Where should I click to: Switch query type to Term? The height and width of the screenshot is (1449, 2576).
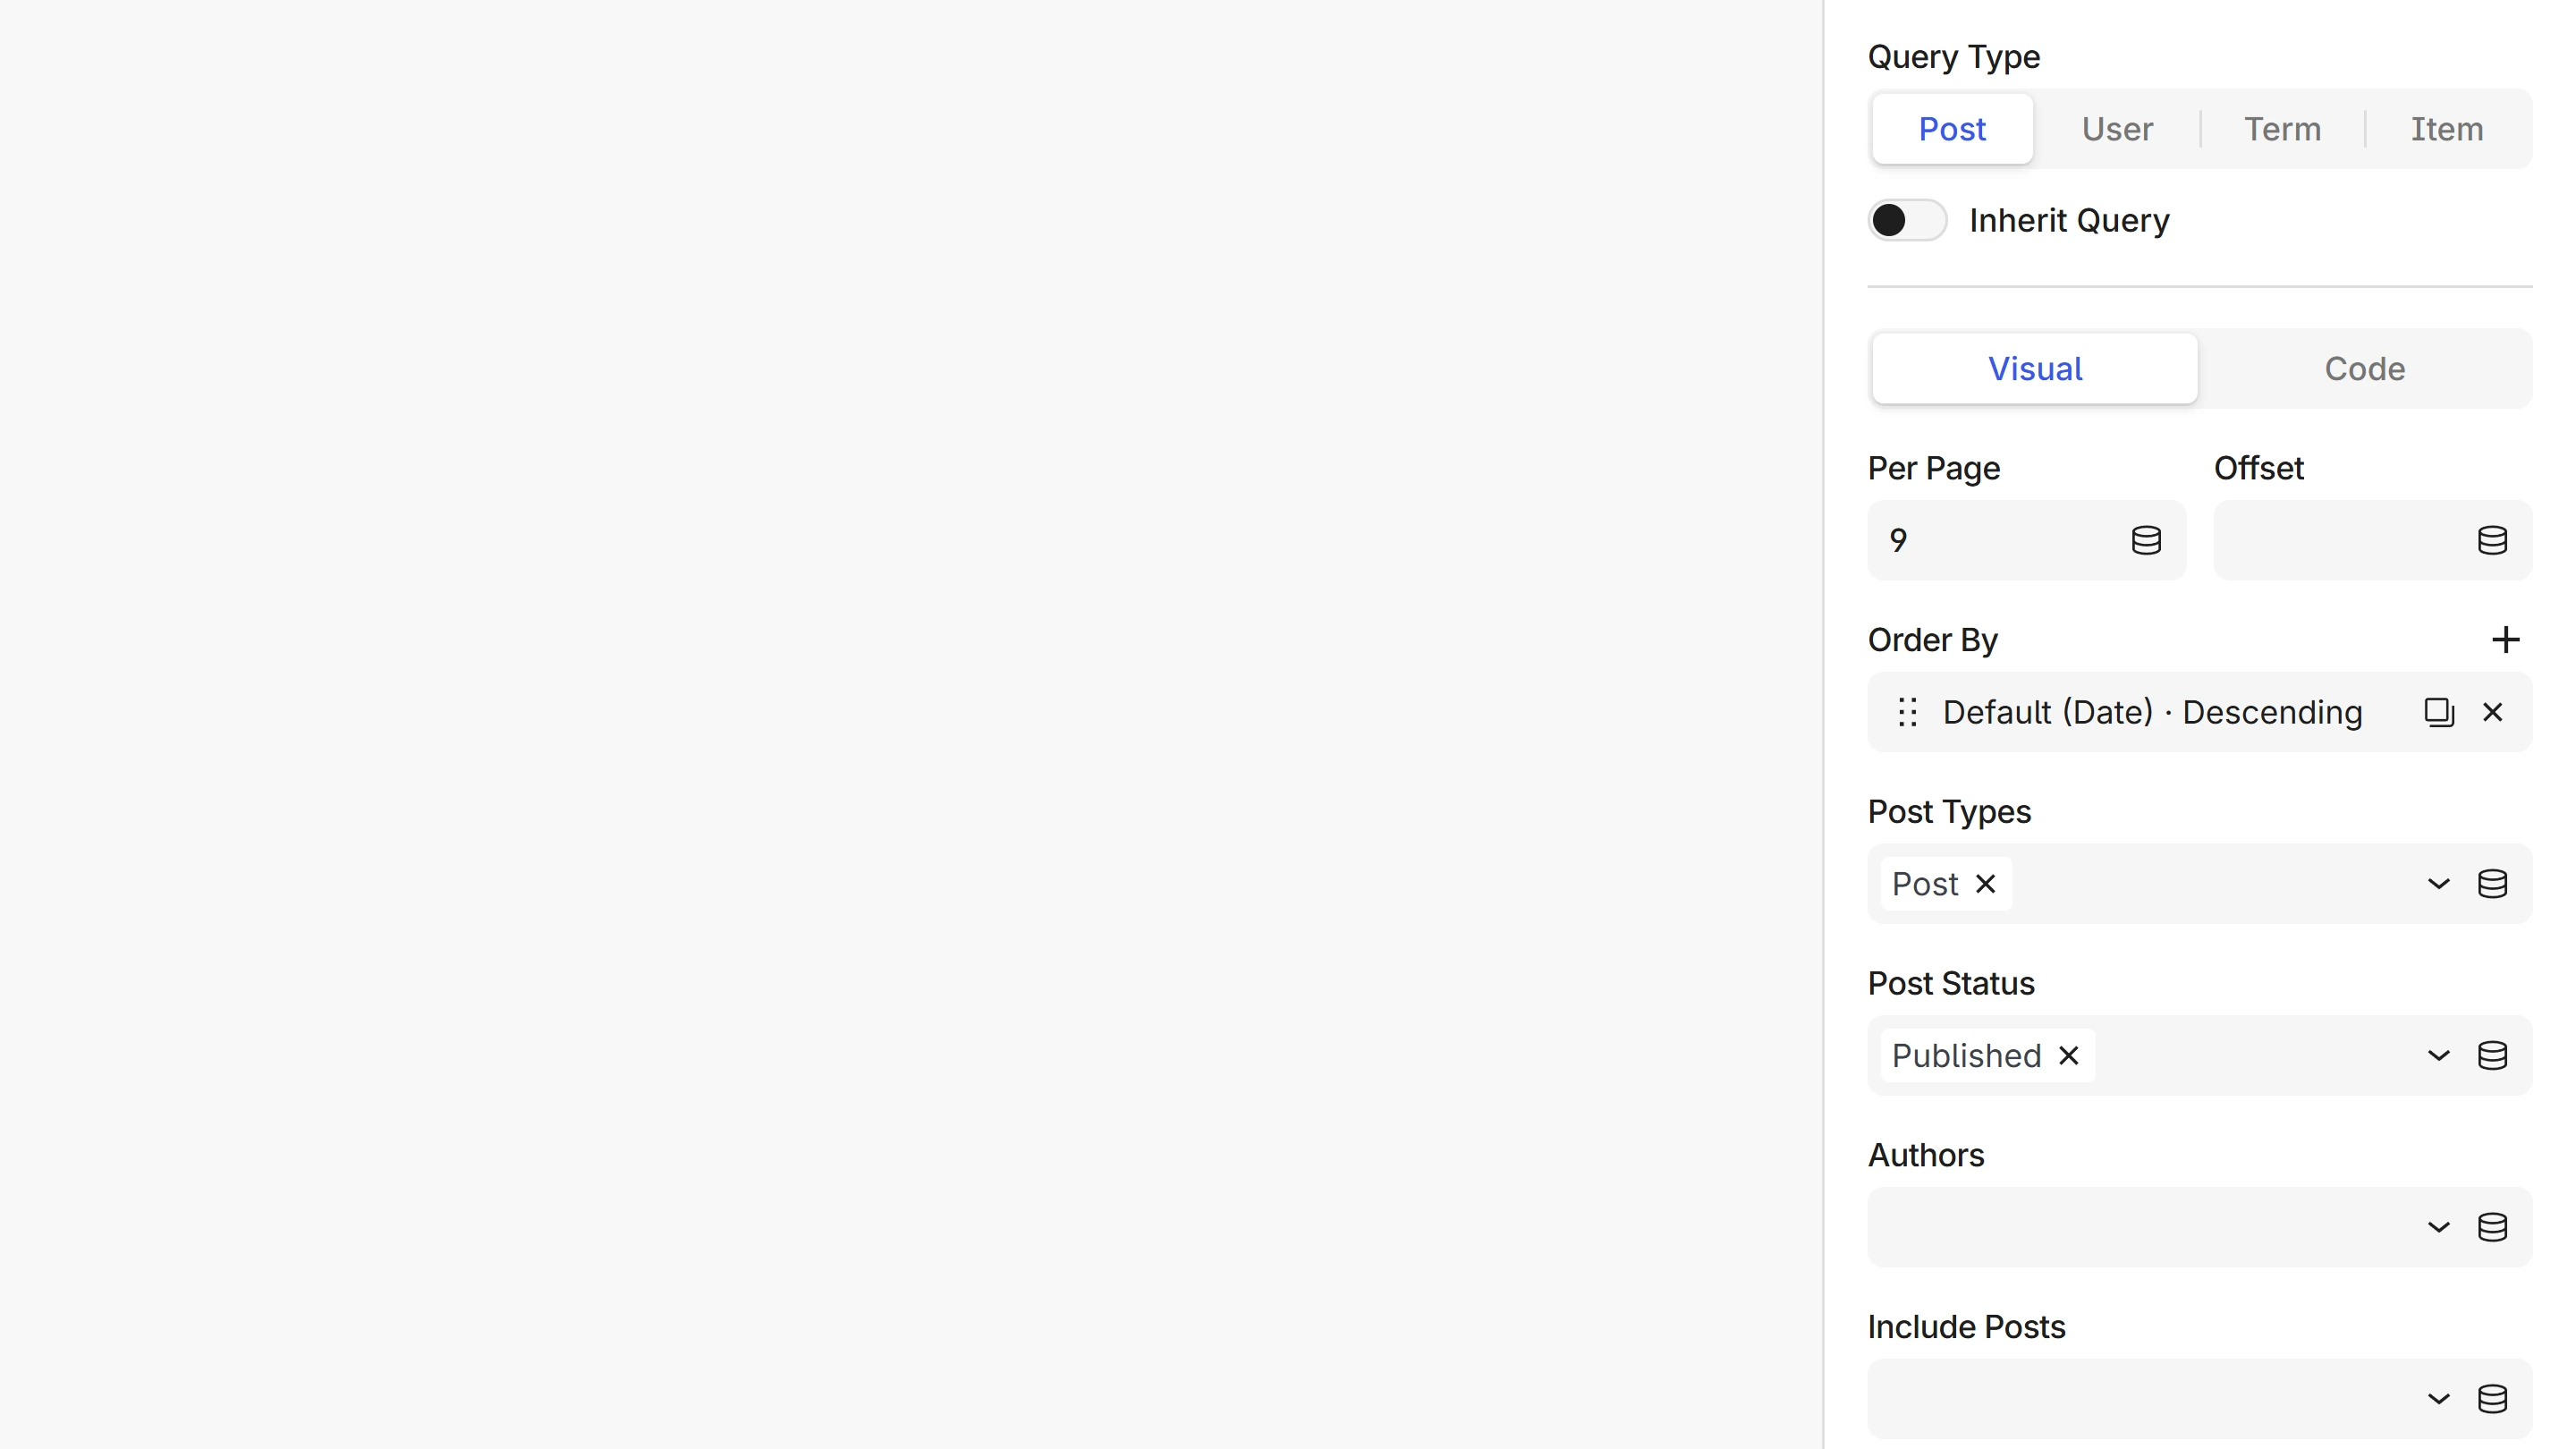tap(2282, 129)
